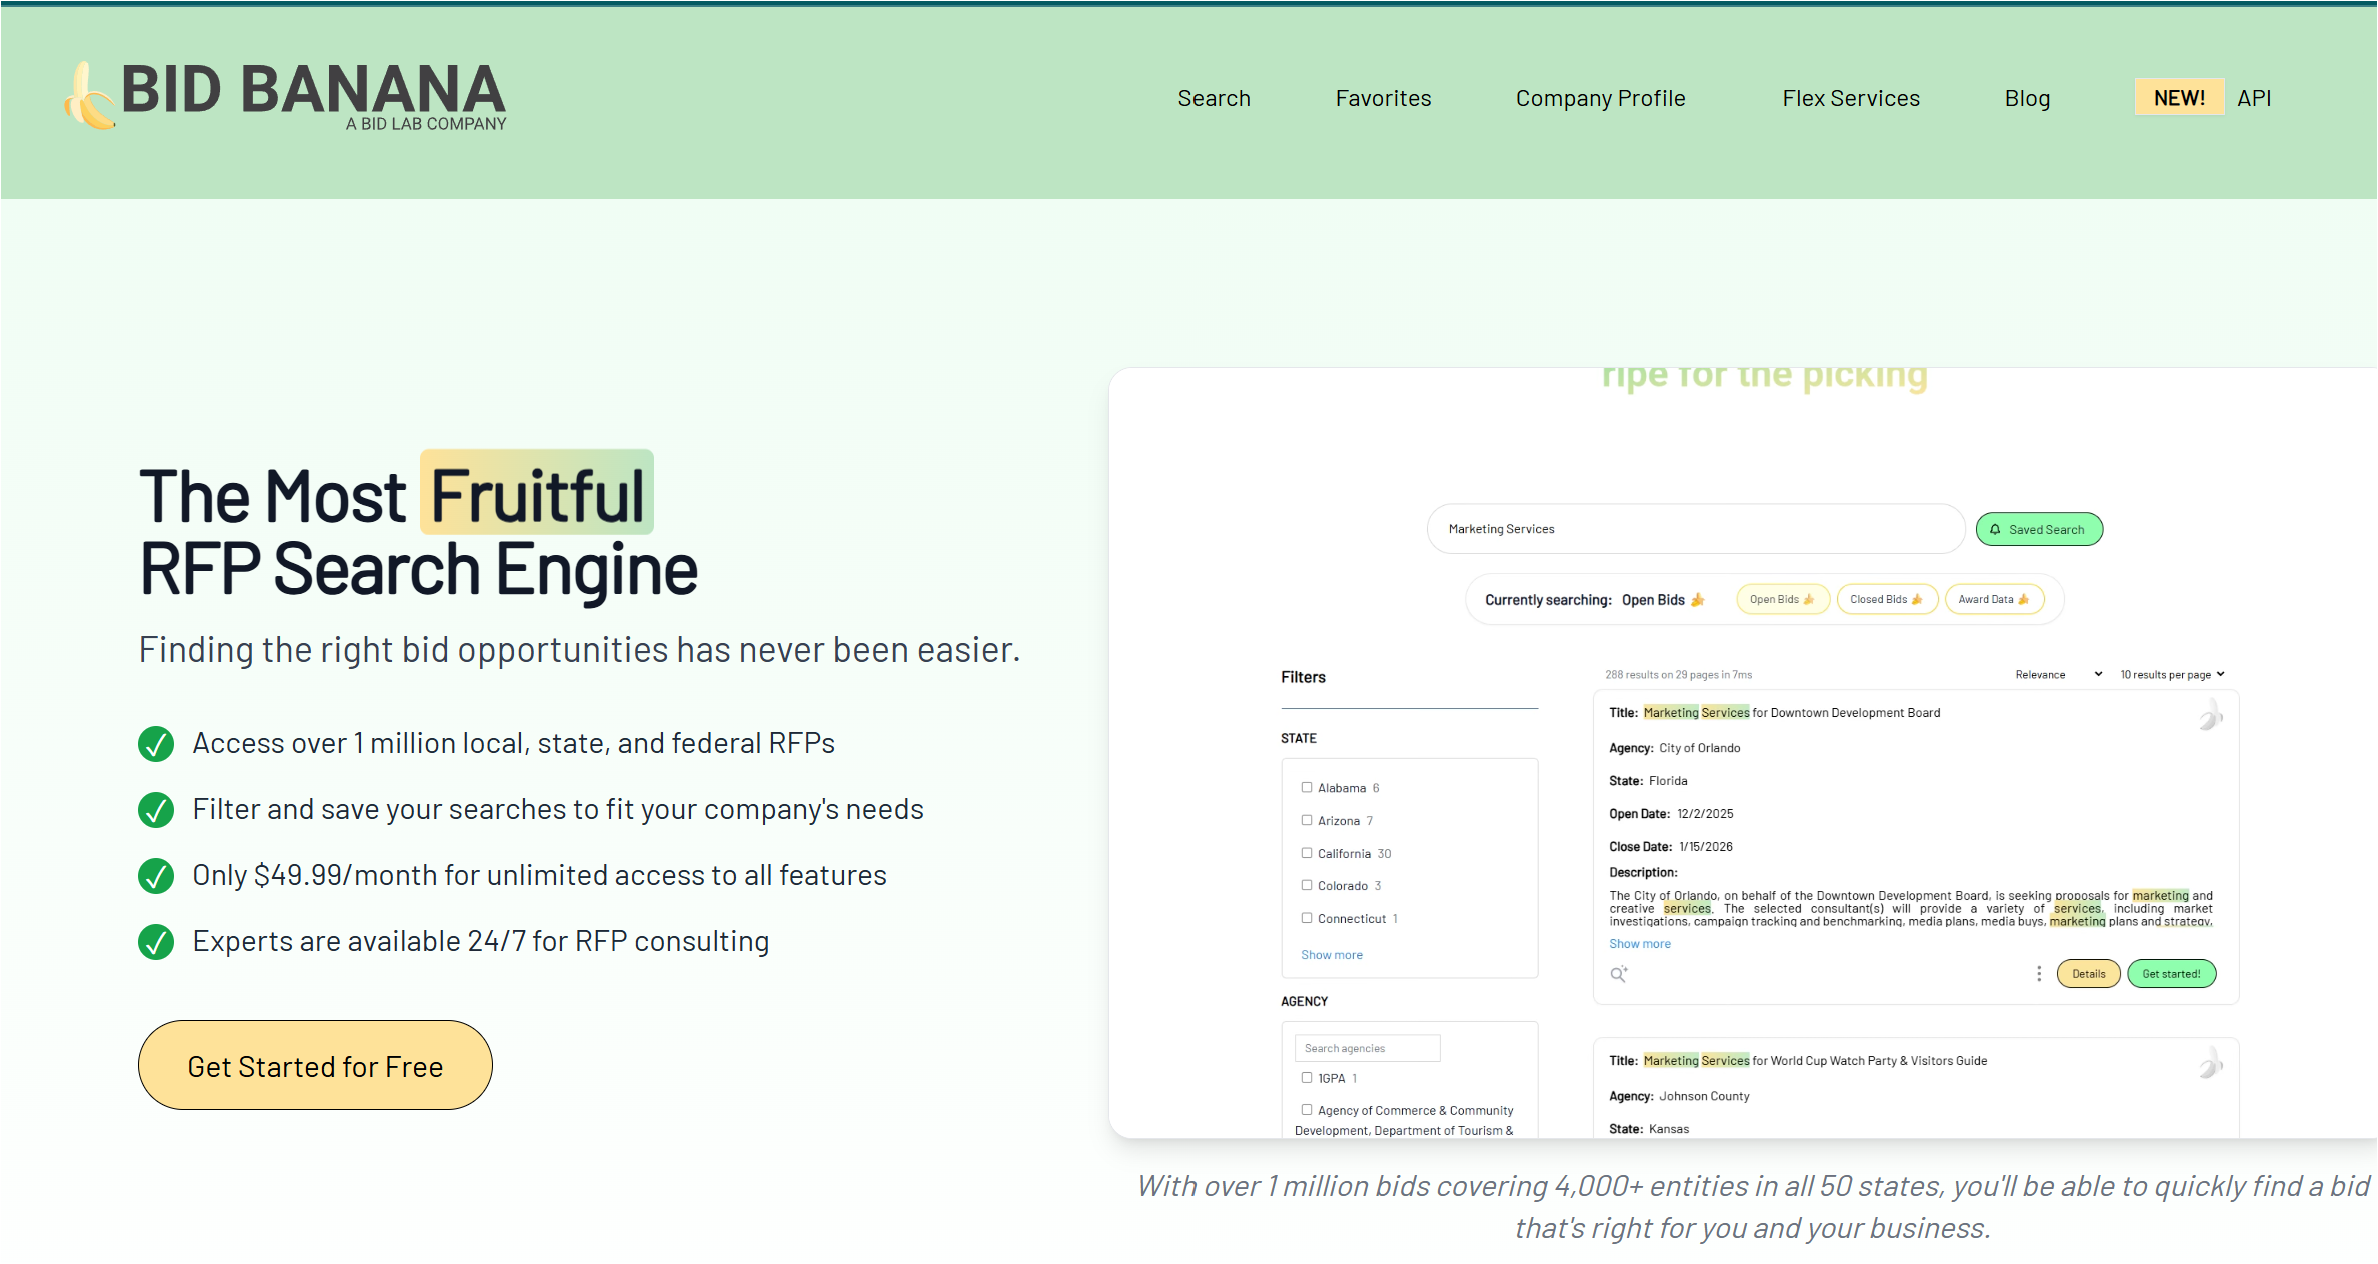Open the 10 results per page dropdown
This screenshot has width=2378, height=1264.
[2172, 675]
